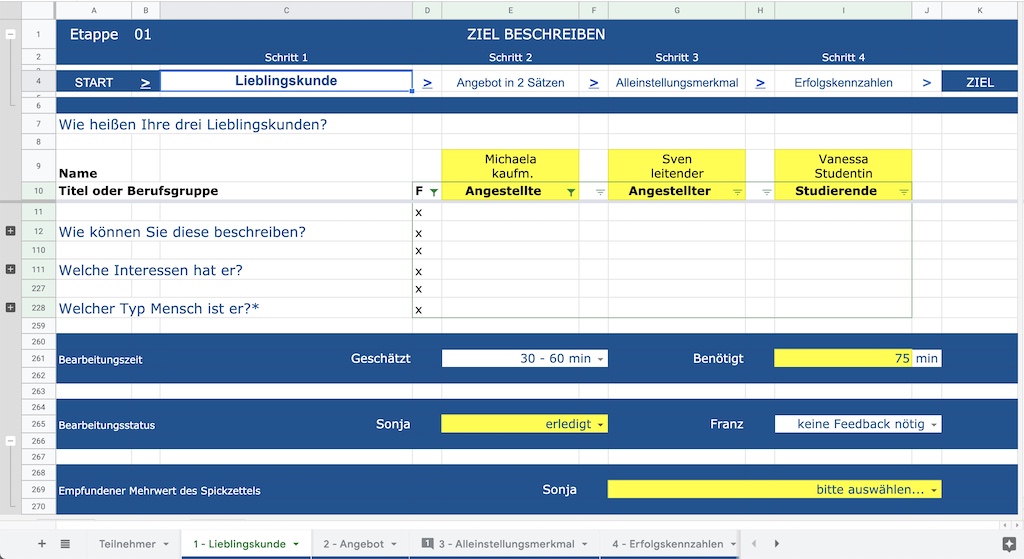The width and height of the screenshot is (1024, 559).
Task: Open the 'bitte auswählen...' dropdown
Action: point(934,490)
